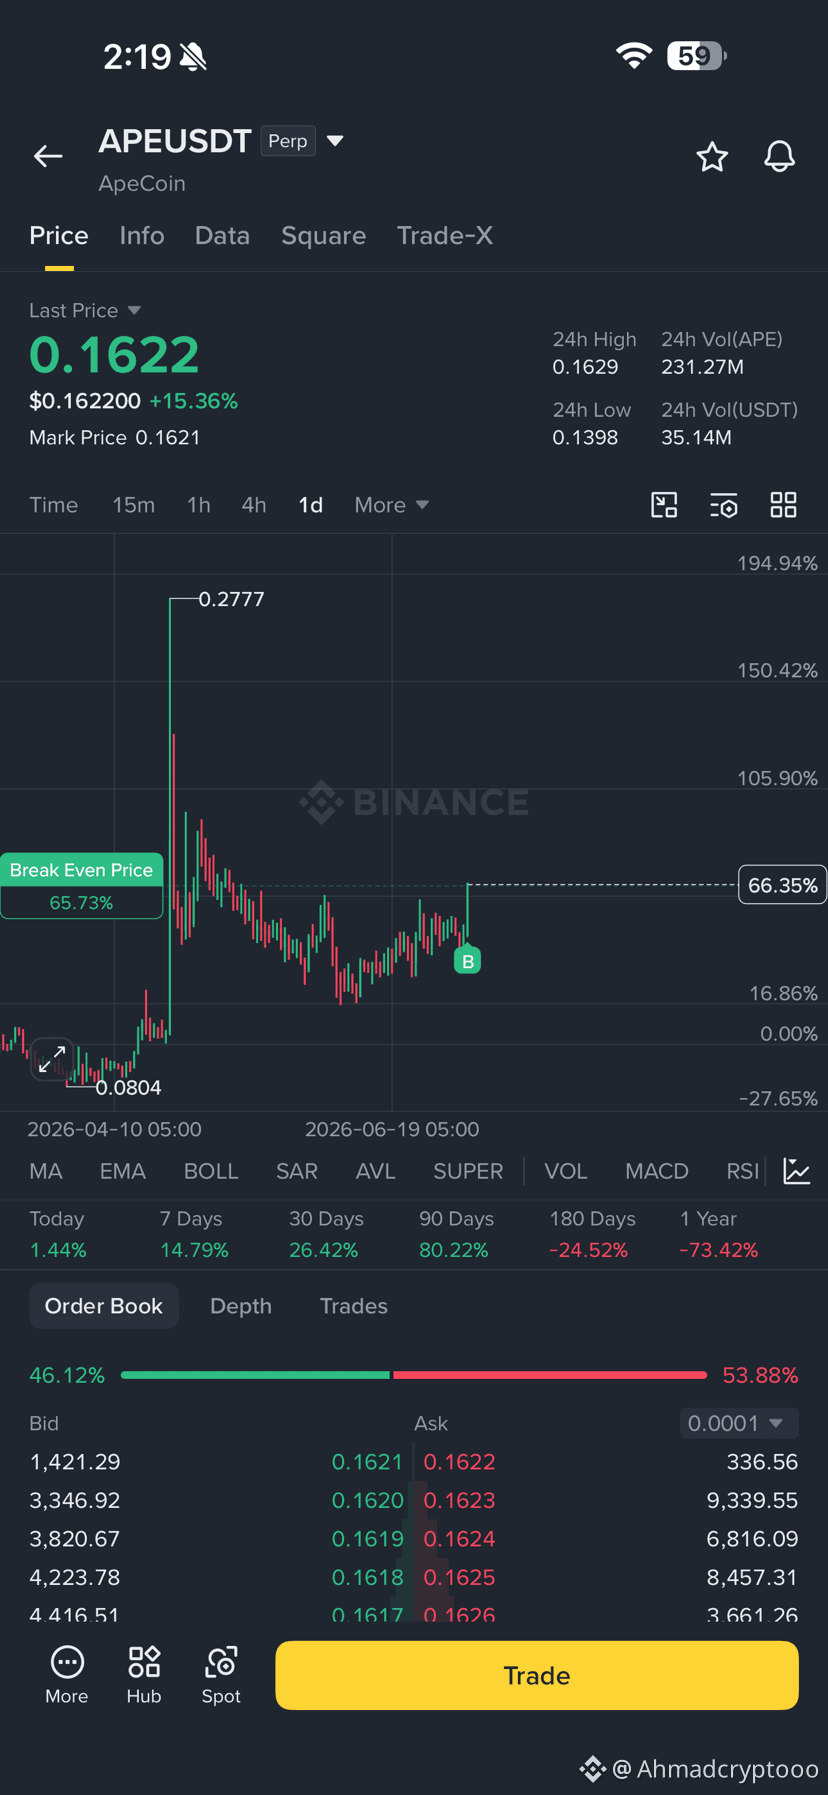Open price alert bell icon
This screenshot has width=828, height=1795.
(780, 157)
